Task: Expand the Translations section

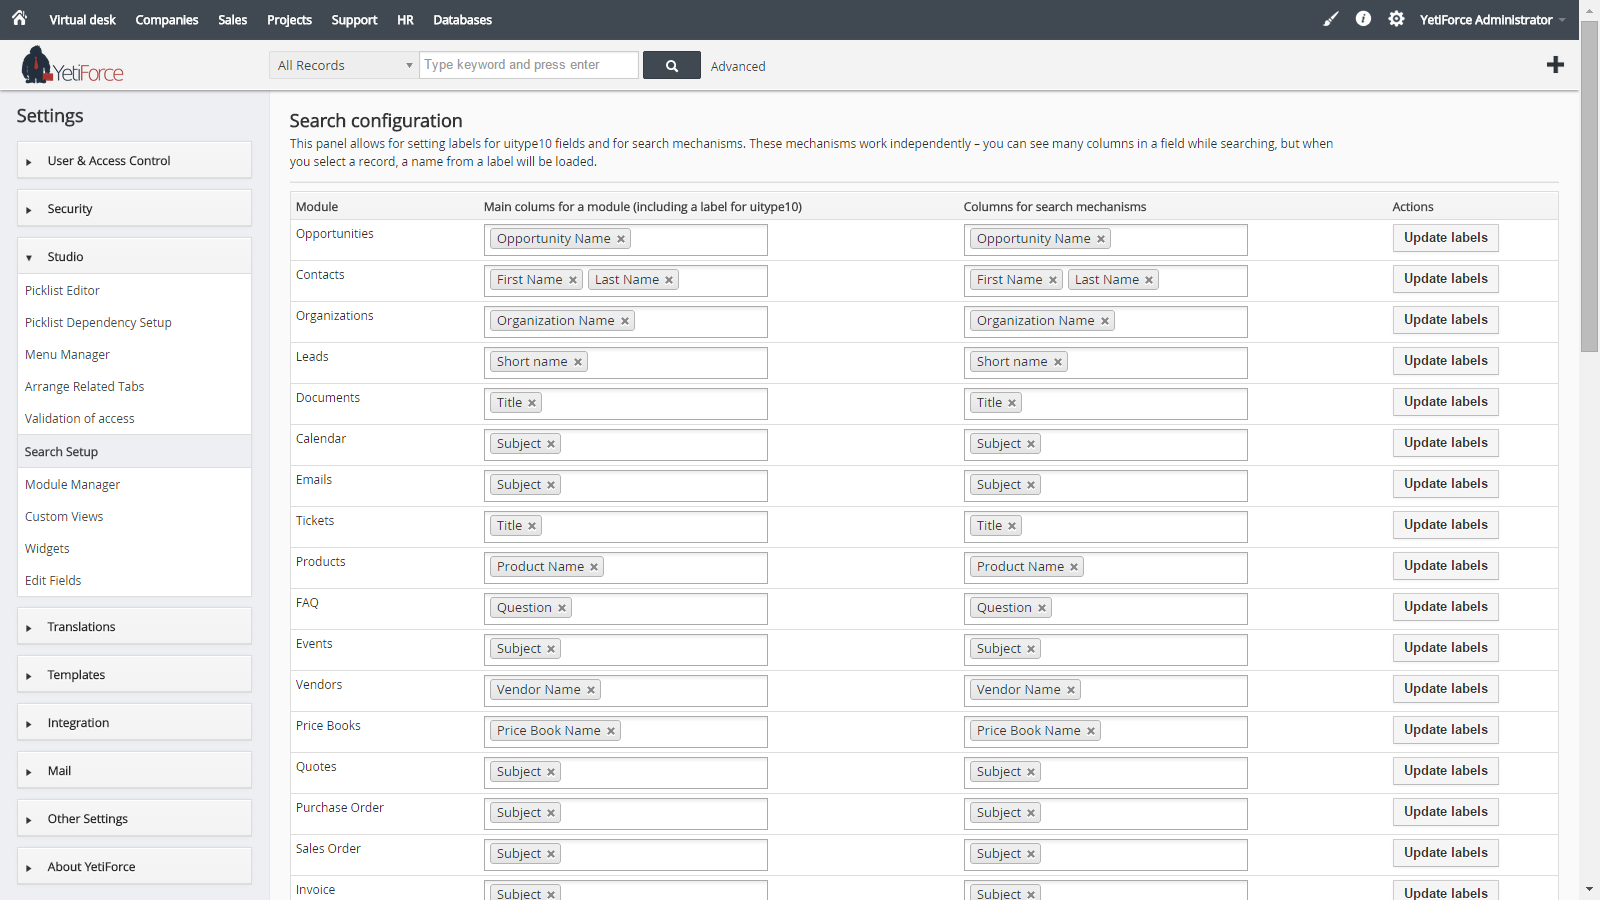Action: (x=134, y=627)
